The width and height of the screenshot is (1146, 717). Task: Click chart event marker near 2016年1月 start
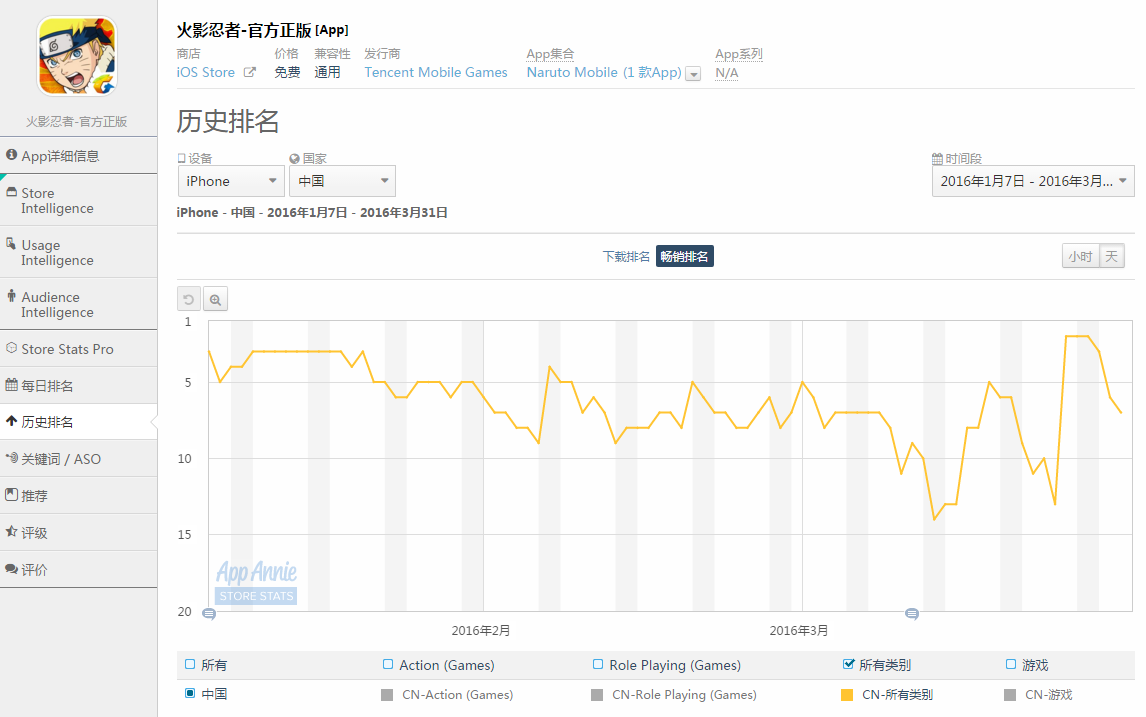coord(209,614)
